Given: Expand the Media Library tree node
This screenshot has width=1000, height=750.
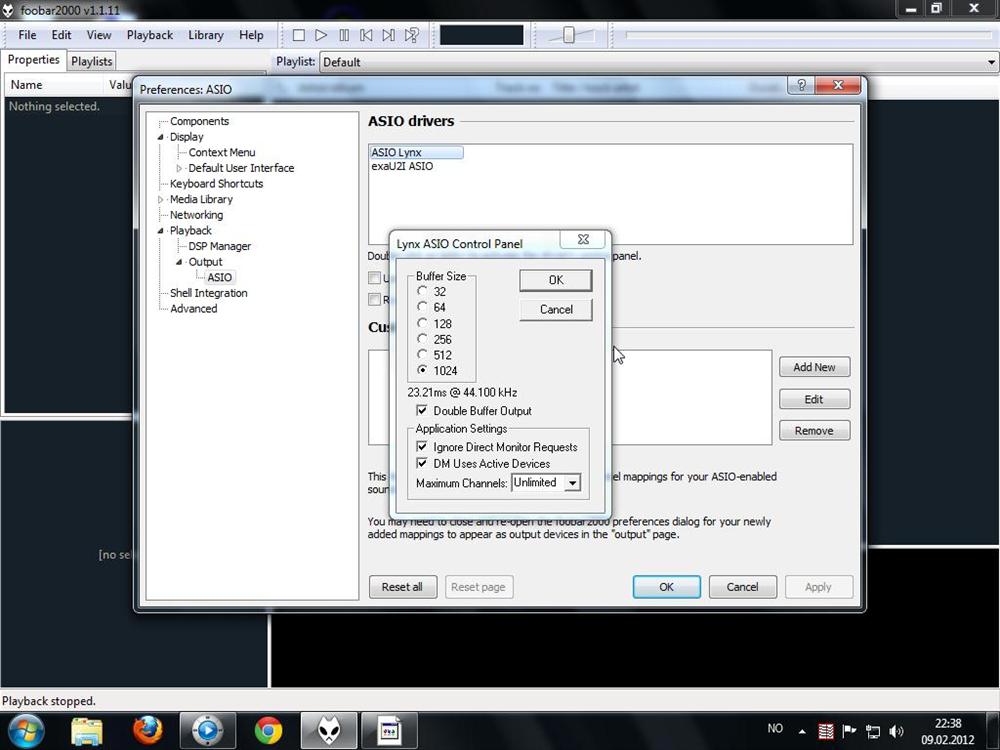Looking at the screenshot, I should (160, 200).
